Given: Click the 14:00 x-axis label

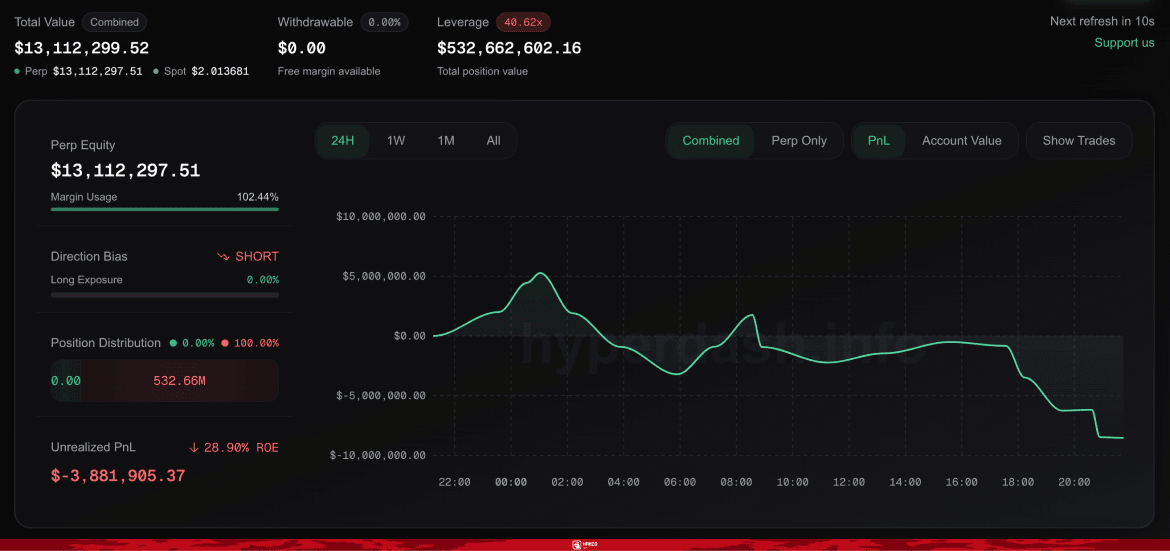Looking at the screenshot, I should pyautogui.click(x=905, y=482).
